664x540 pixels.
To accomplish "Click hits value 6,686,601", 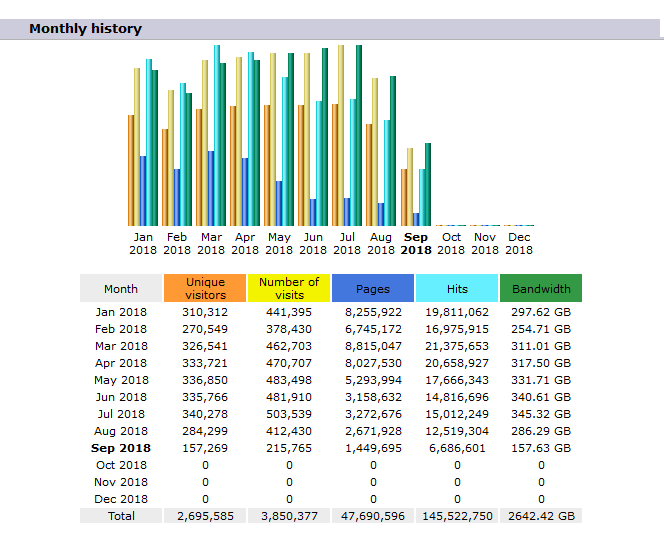I will point(457,448).
